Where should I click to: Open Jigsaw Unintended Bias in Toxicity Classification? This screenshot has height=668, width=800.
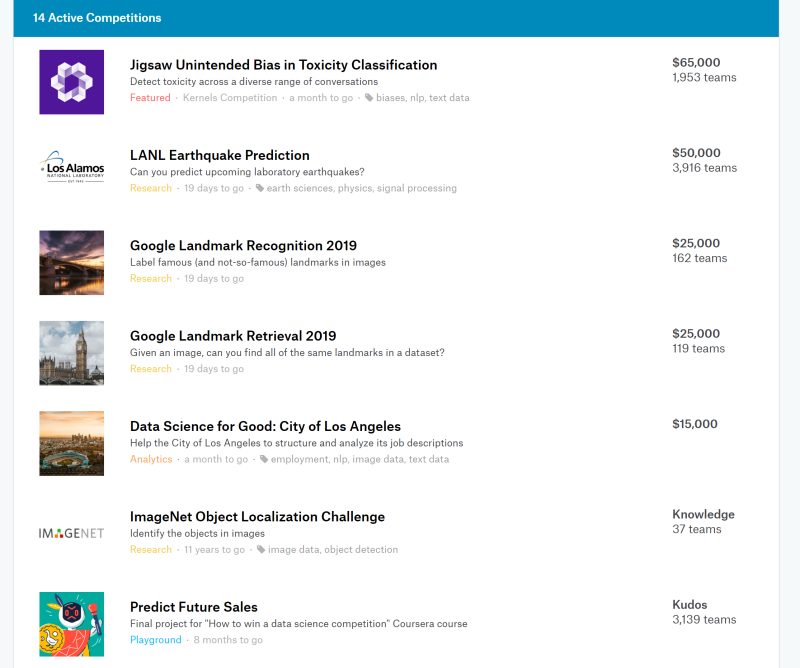coord(283,65)
